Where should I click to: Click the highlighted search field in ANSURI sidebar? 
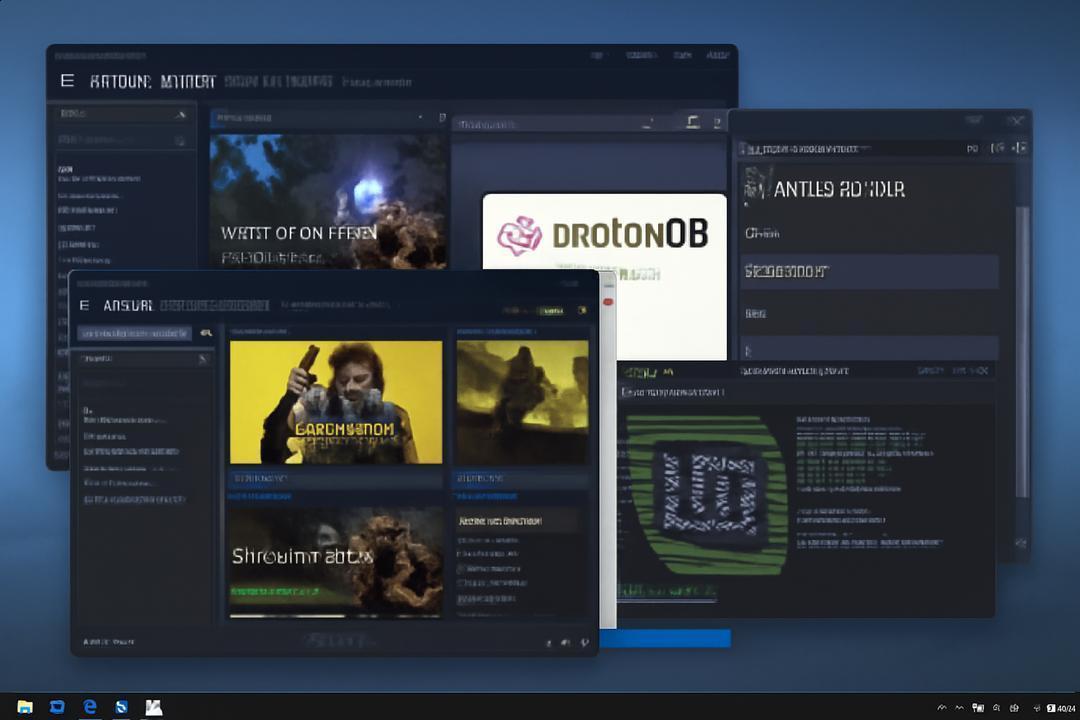(134, 333)
